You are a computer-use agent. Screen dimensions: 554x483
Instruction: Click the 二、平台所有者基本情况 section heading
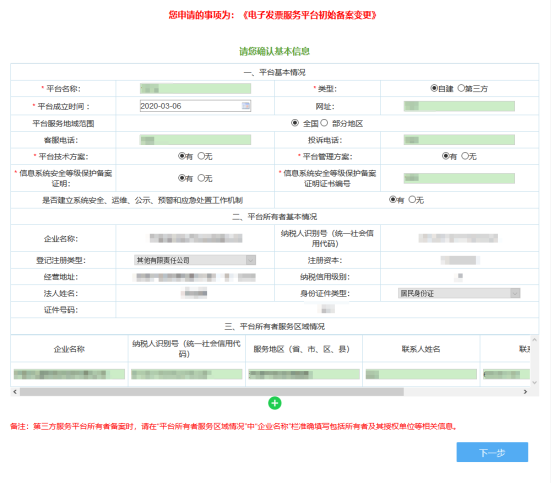click(x=275, y=217)
